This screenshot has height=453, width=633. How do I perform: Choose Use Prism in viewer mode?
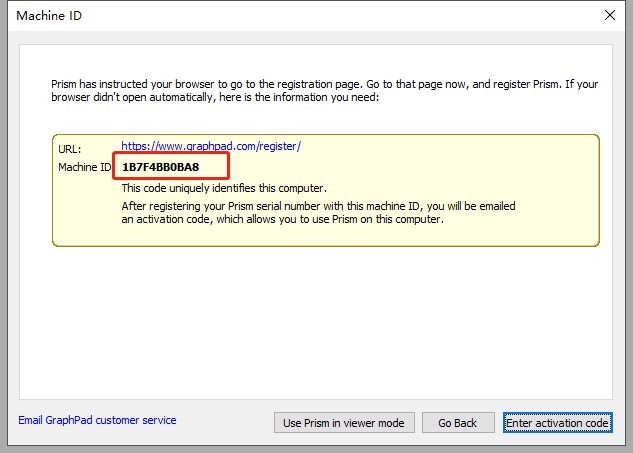pos(343,423)
